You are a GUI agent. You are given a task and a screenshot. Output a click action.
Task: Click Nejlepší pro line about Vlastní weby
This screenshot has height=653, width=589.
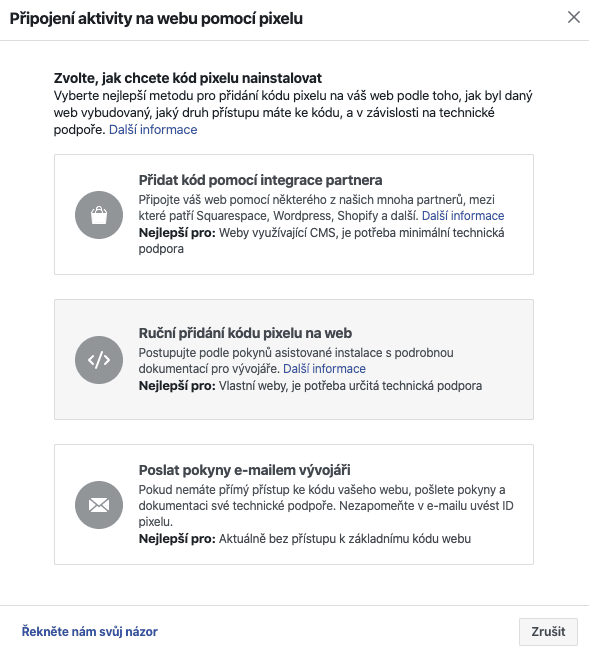310,386
